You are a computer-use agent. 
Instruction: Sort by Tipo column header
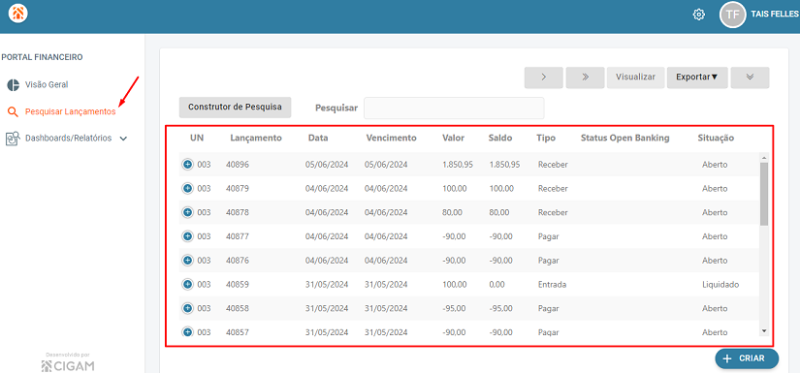tap(546, 138)
